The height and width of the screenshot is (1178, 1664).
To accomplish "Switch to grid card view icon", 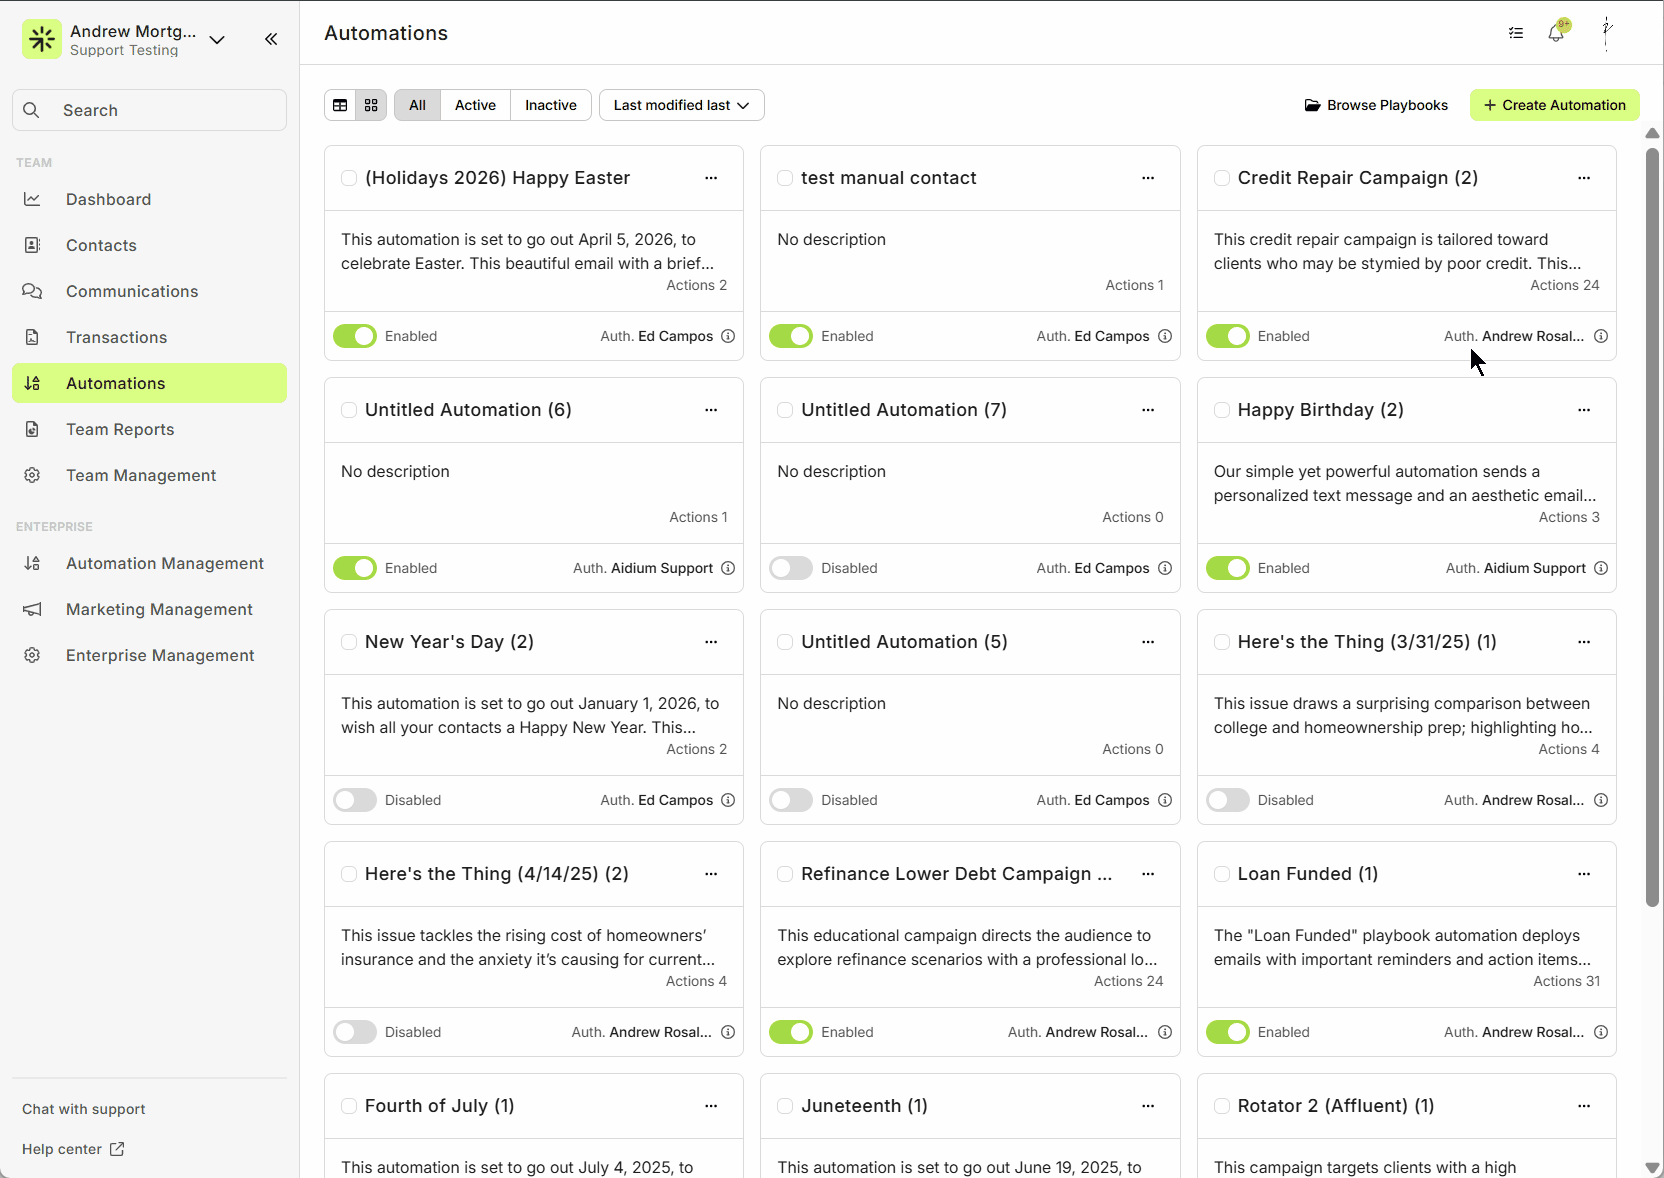I will tap(371, 105).
